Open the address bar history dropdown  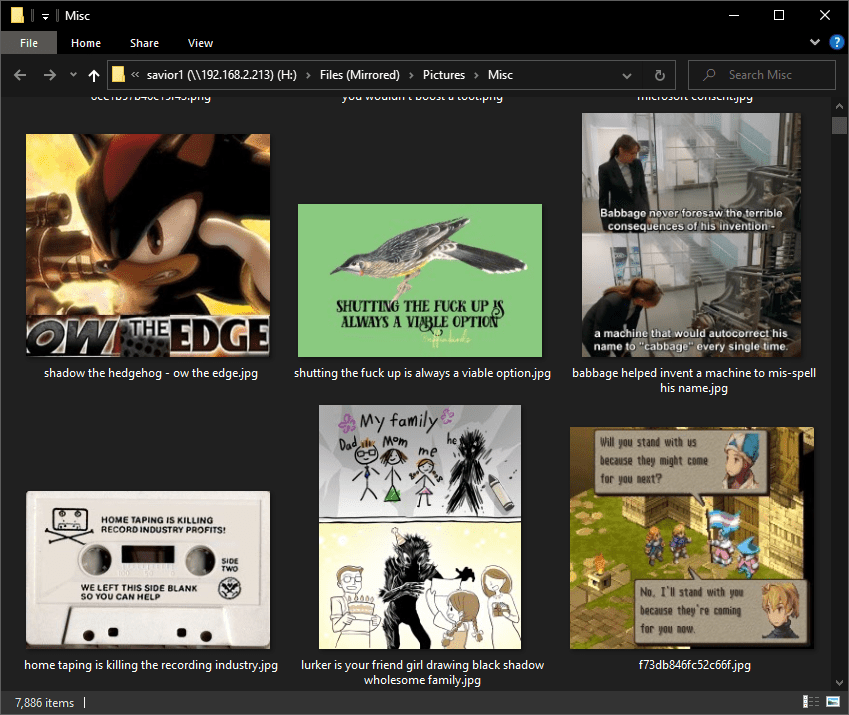pyautogui.click(x=627, y=75)
